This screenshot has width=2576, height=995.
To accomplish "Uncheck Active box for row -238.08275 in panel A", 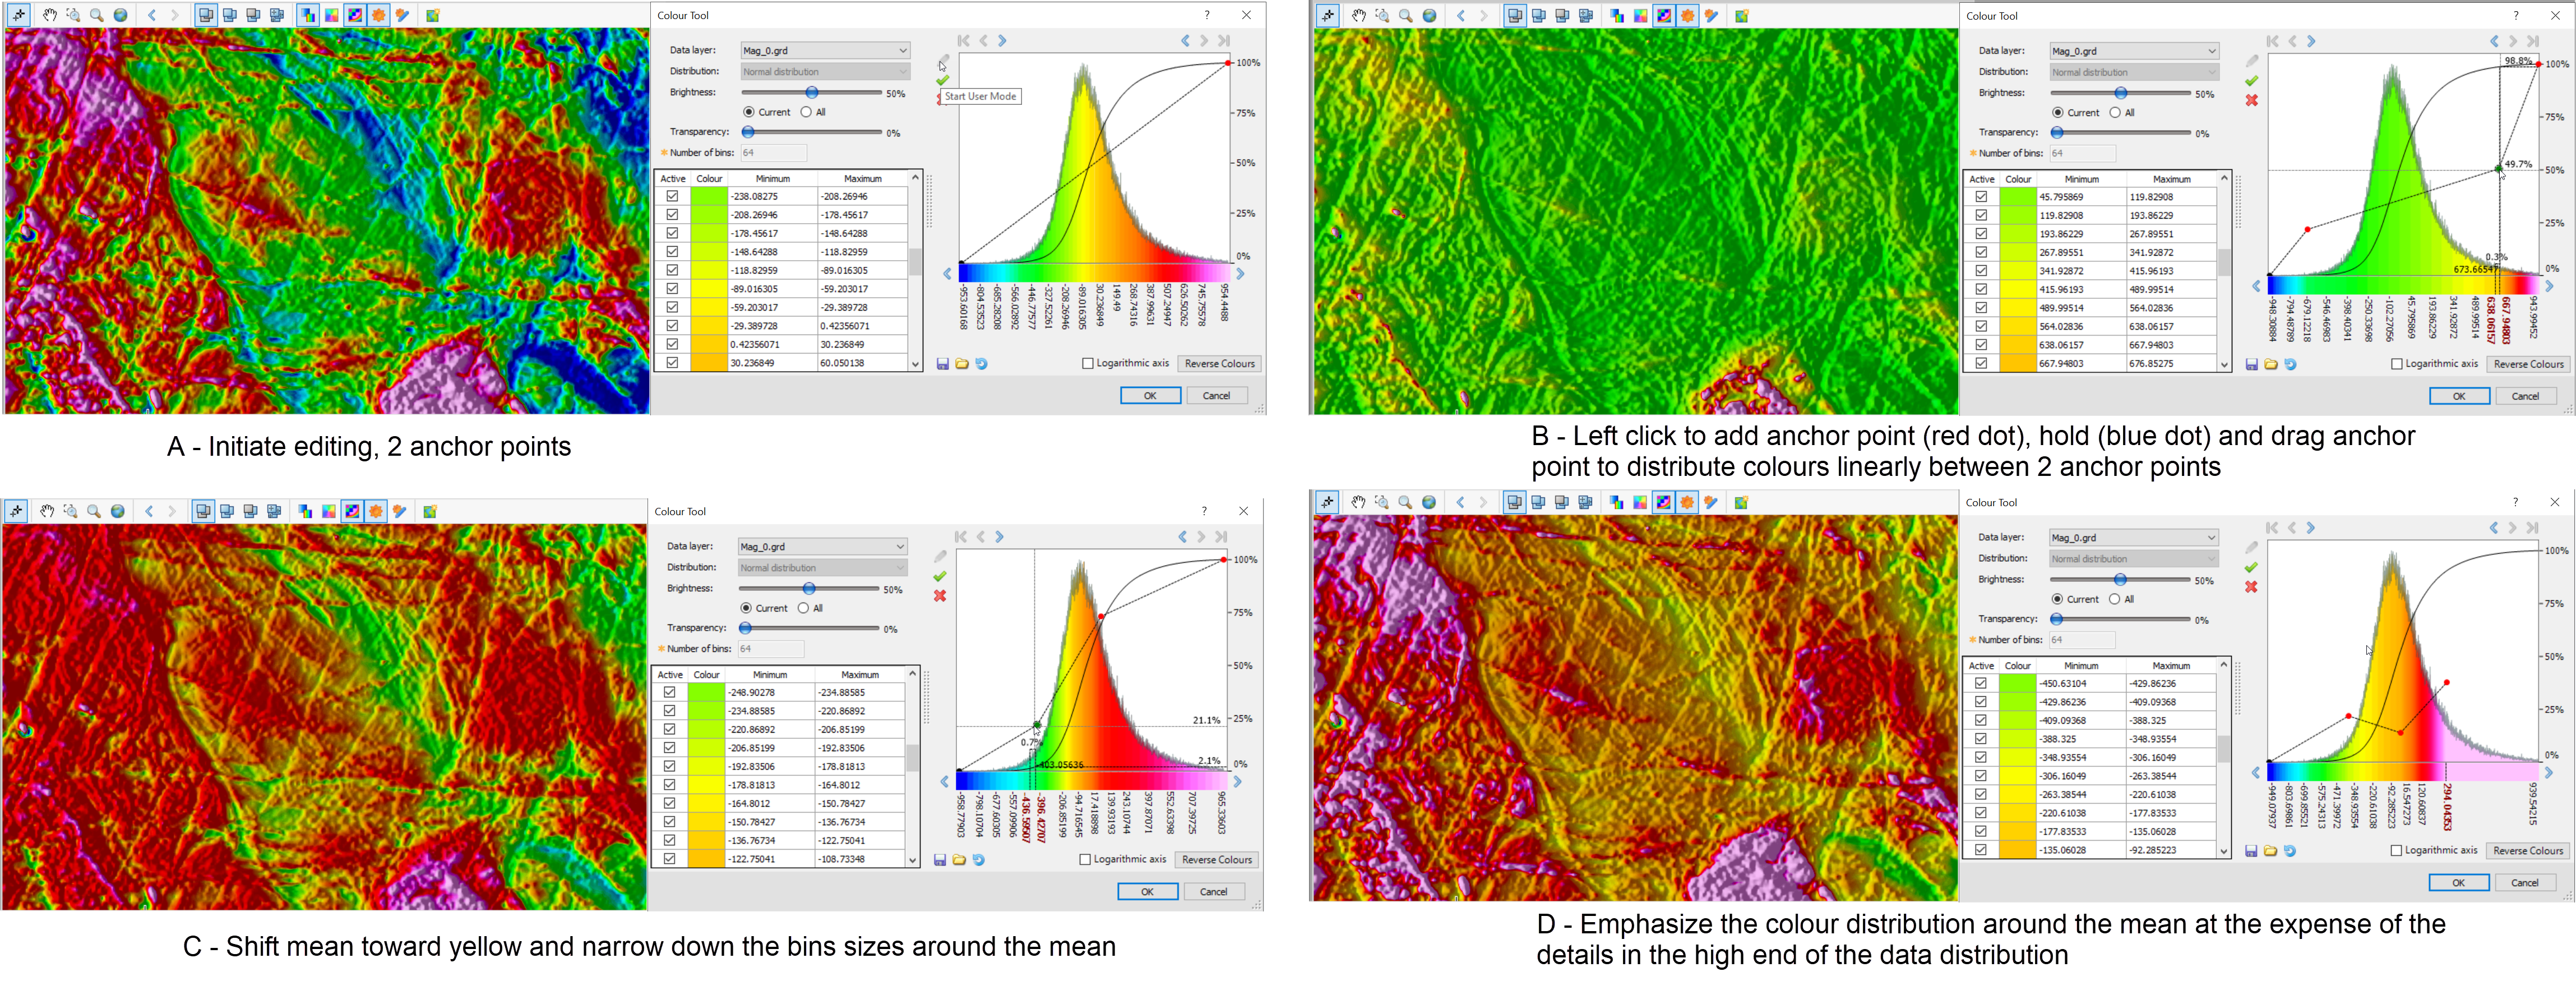I will point(672,197).
